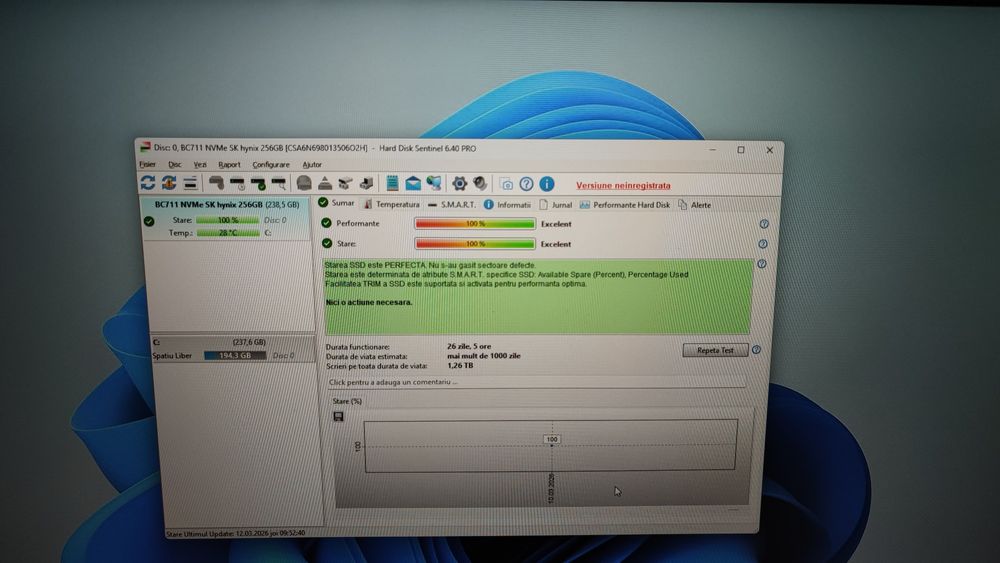
Task: Click the 100 data point label in graph
Action: 552,439
